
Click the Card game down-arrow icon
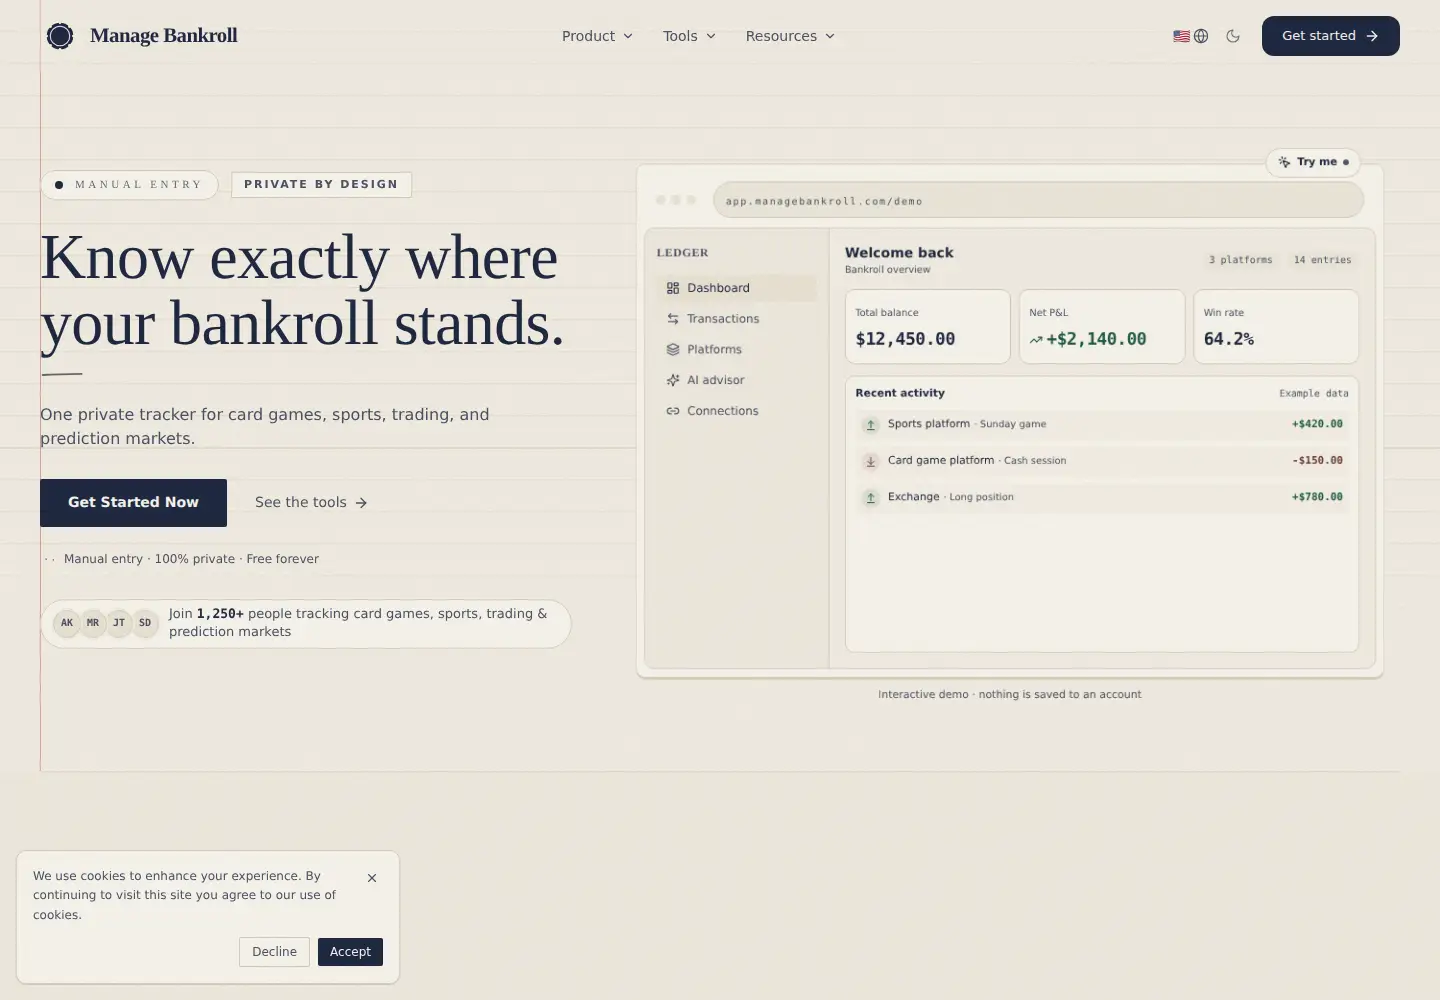871,461
